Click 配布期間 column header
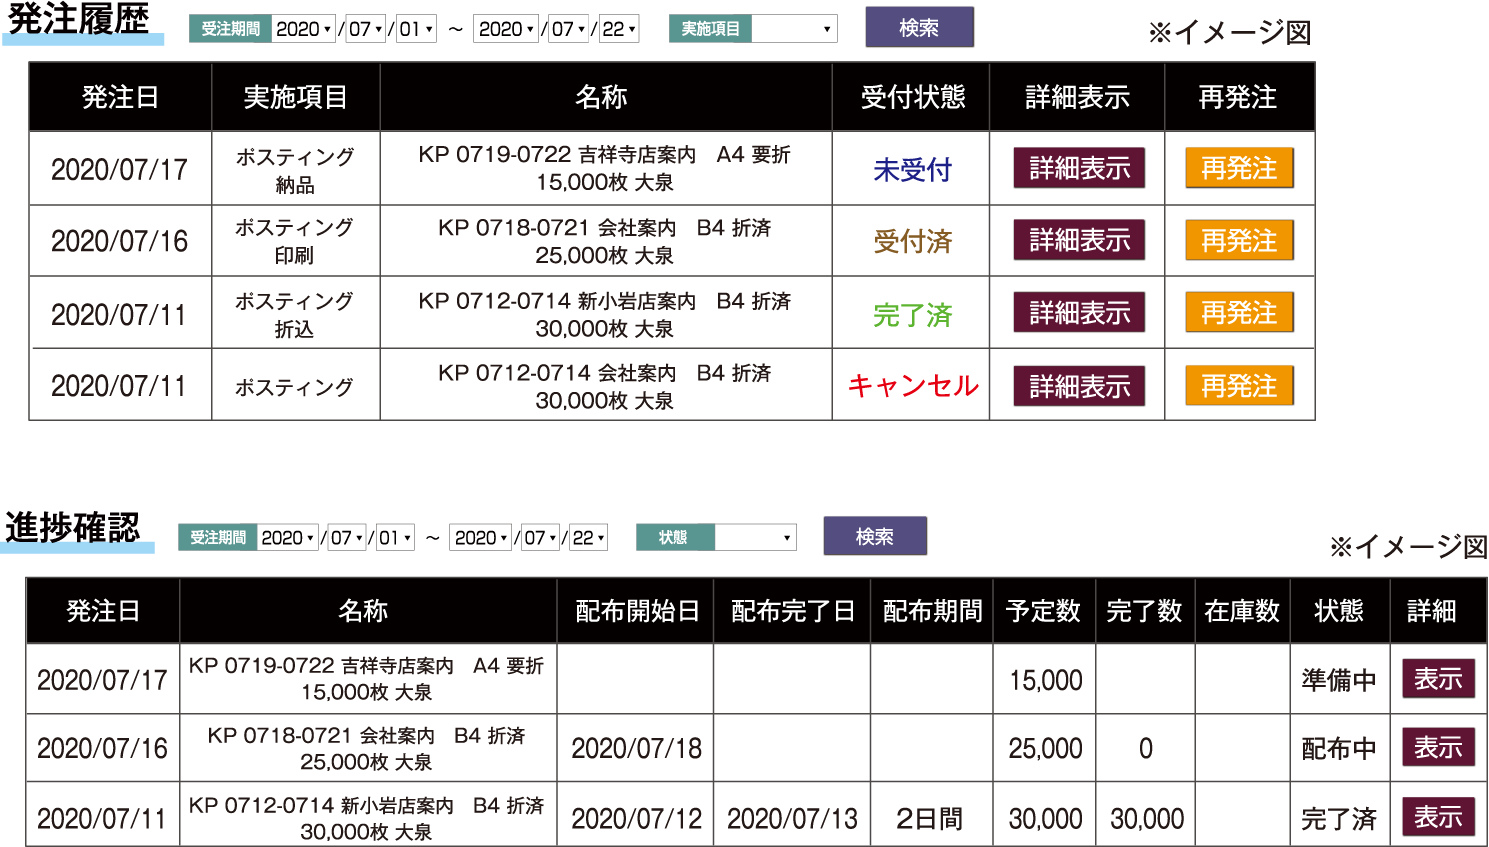Screen dimensions: 1489x847 click(932, 611)
